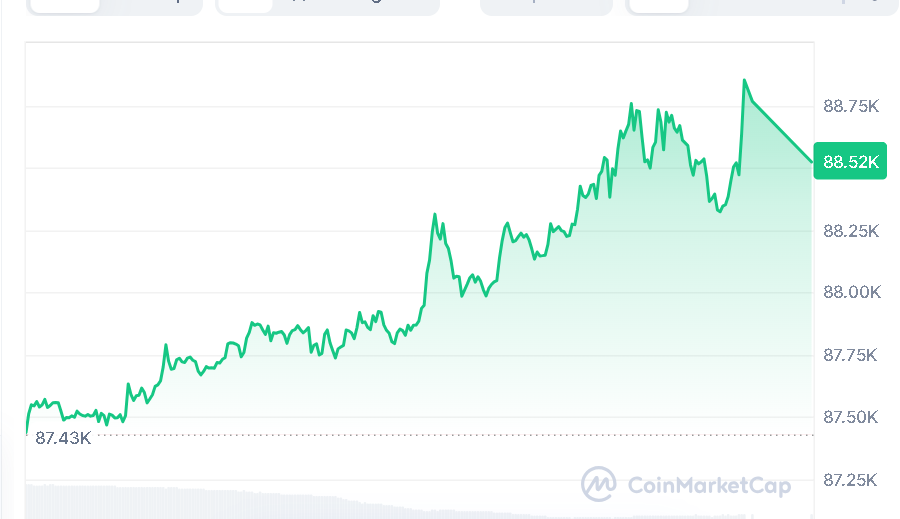The width and height of the screenshot is (900, 519).
Task: Click the third gray control group at top
Action: tap(546, 6)
